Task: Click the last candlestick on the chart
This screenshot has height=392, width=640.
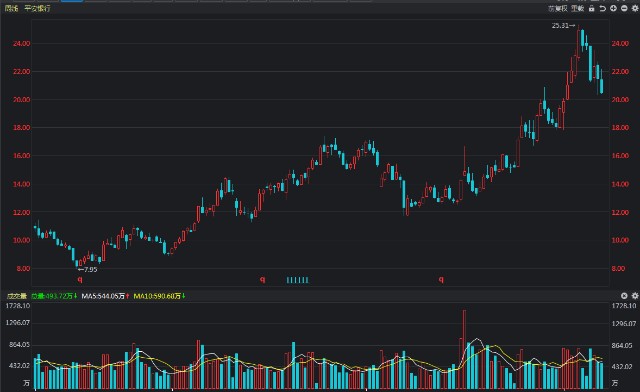Action: click(602, 86)
